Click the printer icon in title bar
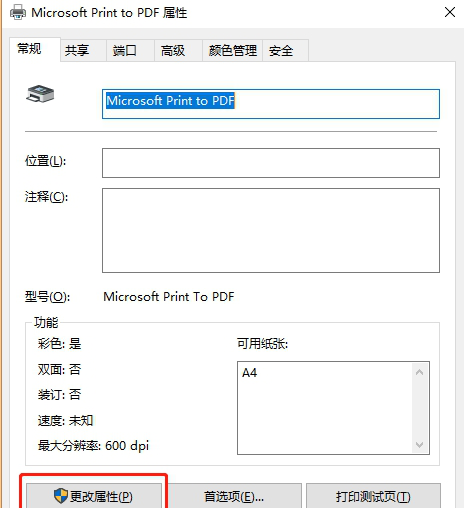 18,12
